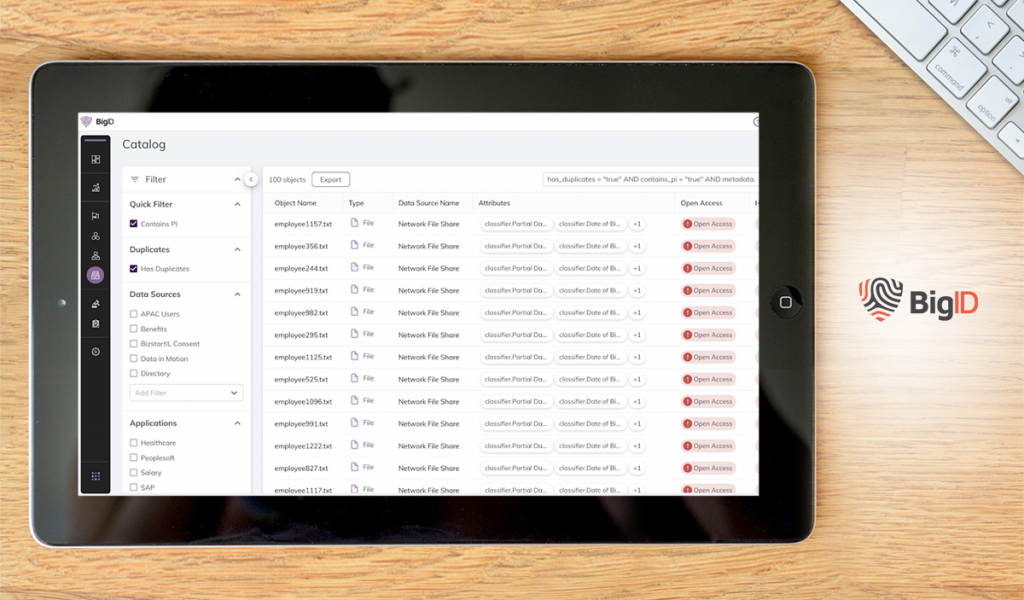Viewport: 1024px width, 600px height.
Task: Uncheck the Contains PI quick filter
Action: pos(134,223)
